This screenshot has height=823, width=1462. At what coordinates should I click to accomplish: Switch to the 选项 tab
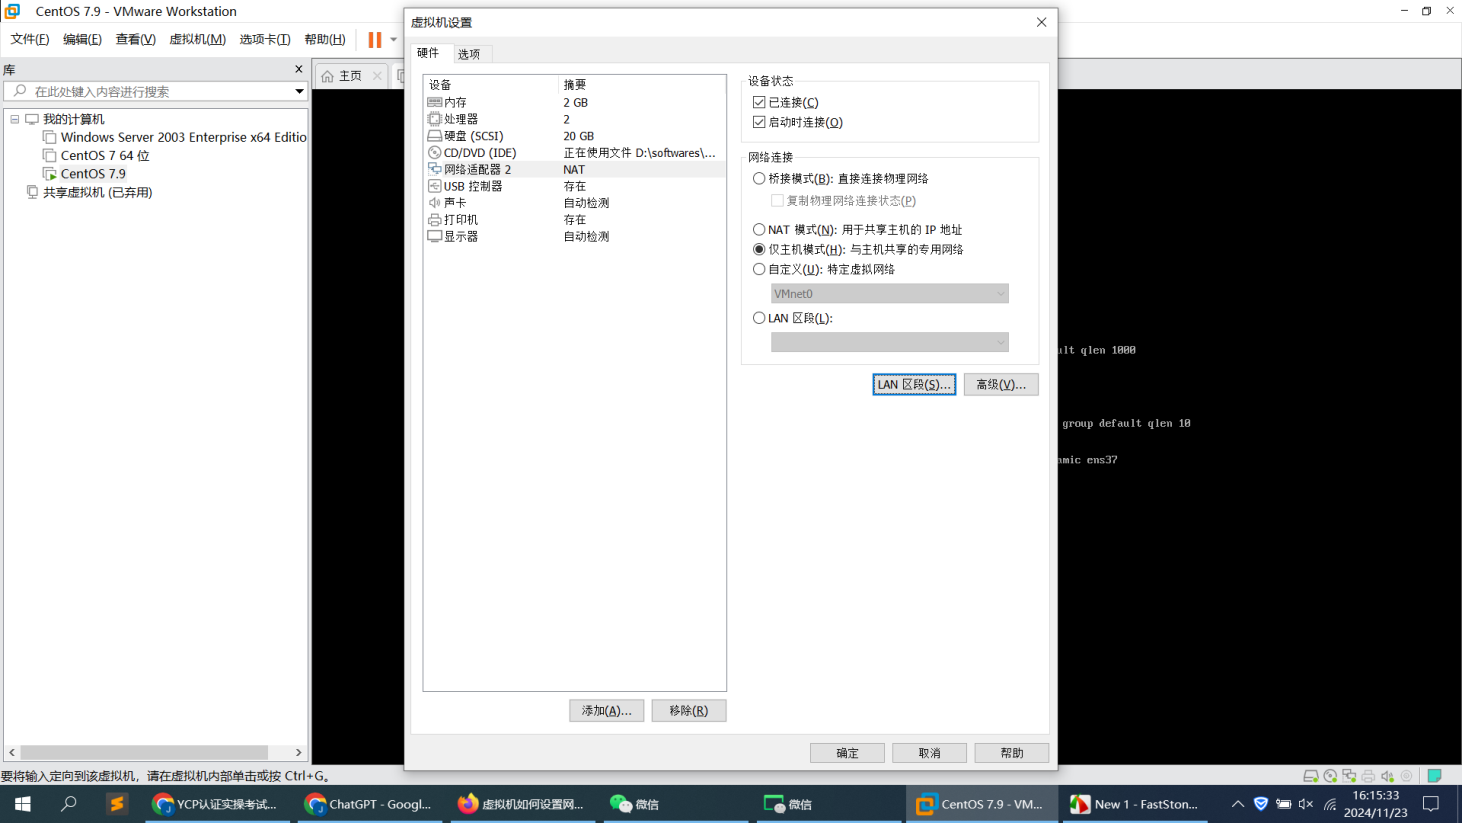[x=469, y=54]
